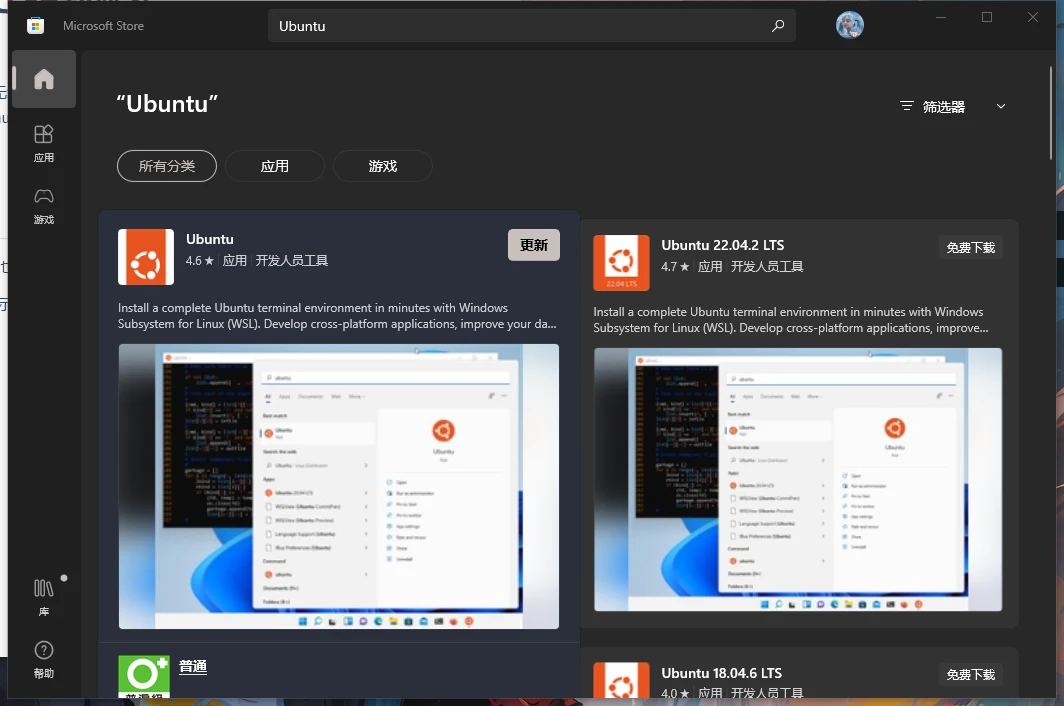
Task: Open the Ubuntu 22.04.2 LTS screenshot thumbnail
Action: 797,479
